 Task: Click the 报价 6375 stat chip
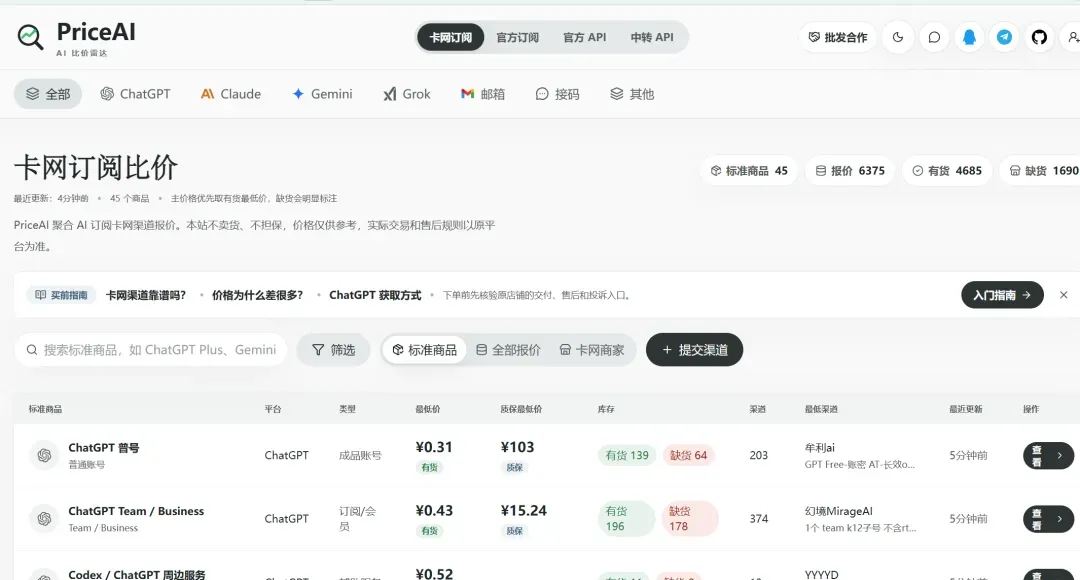point(850,171)
